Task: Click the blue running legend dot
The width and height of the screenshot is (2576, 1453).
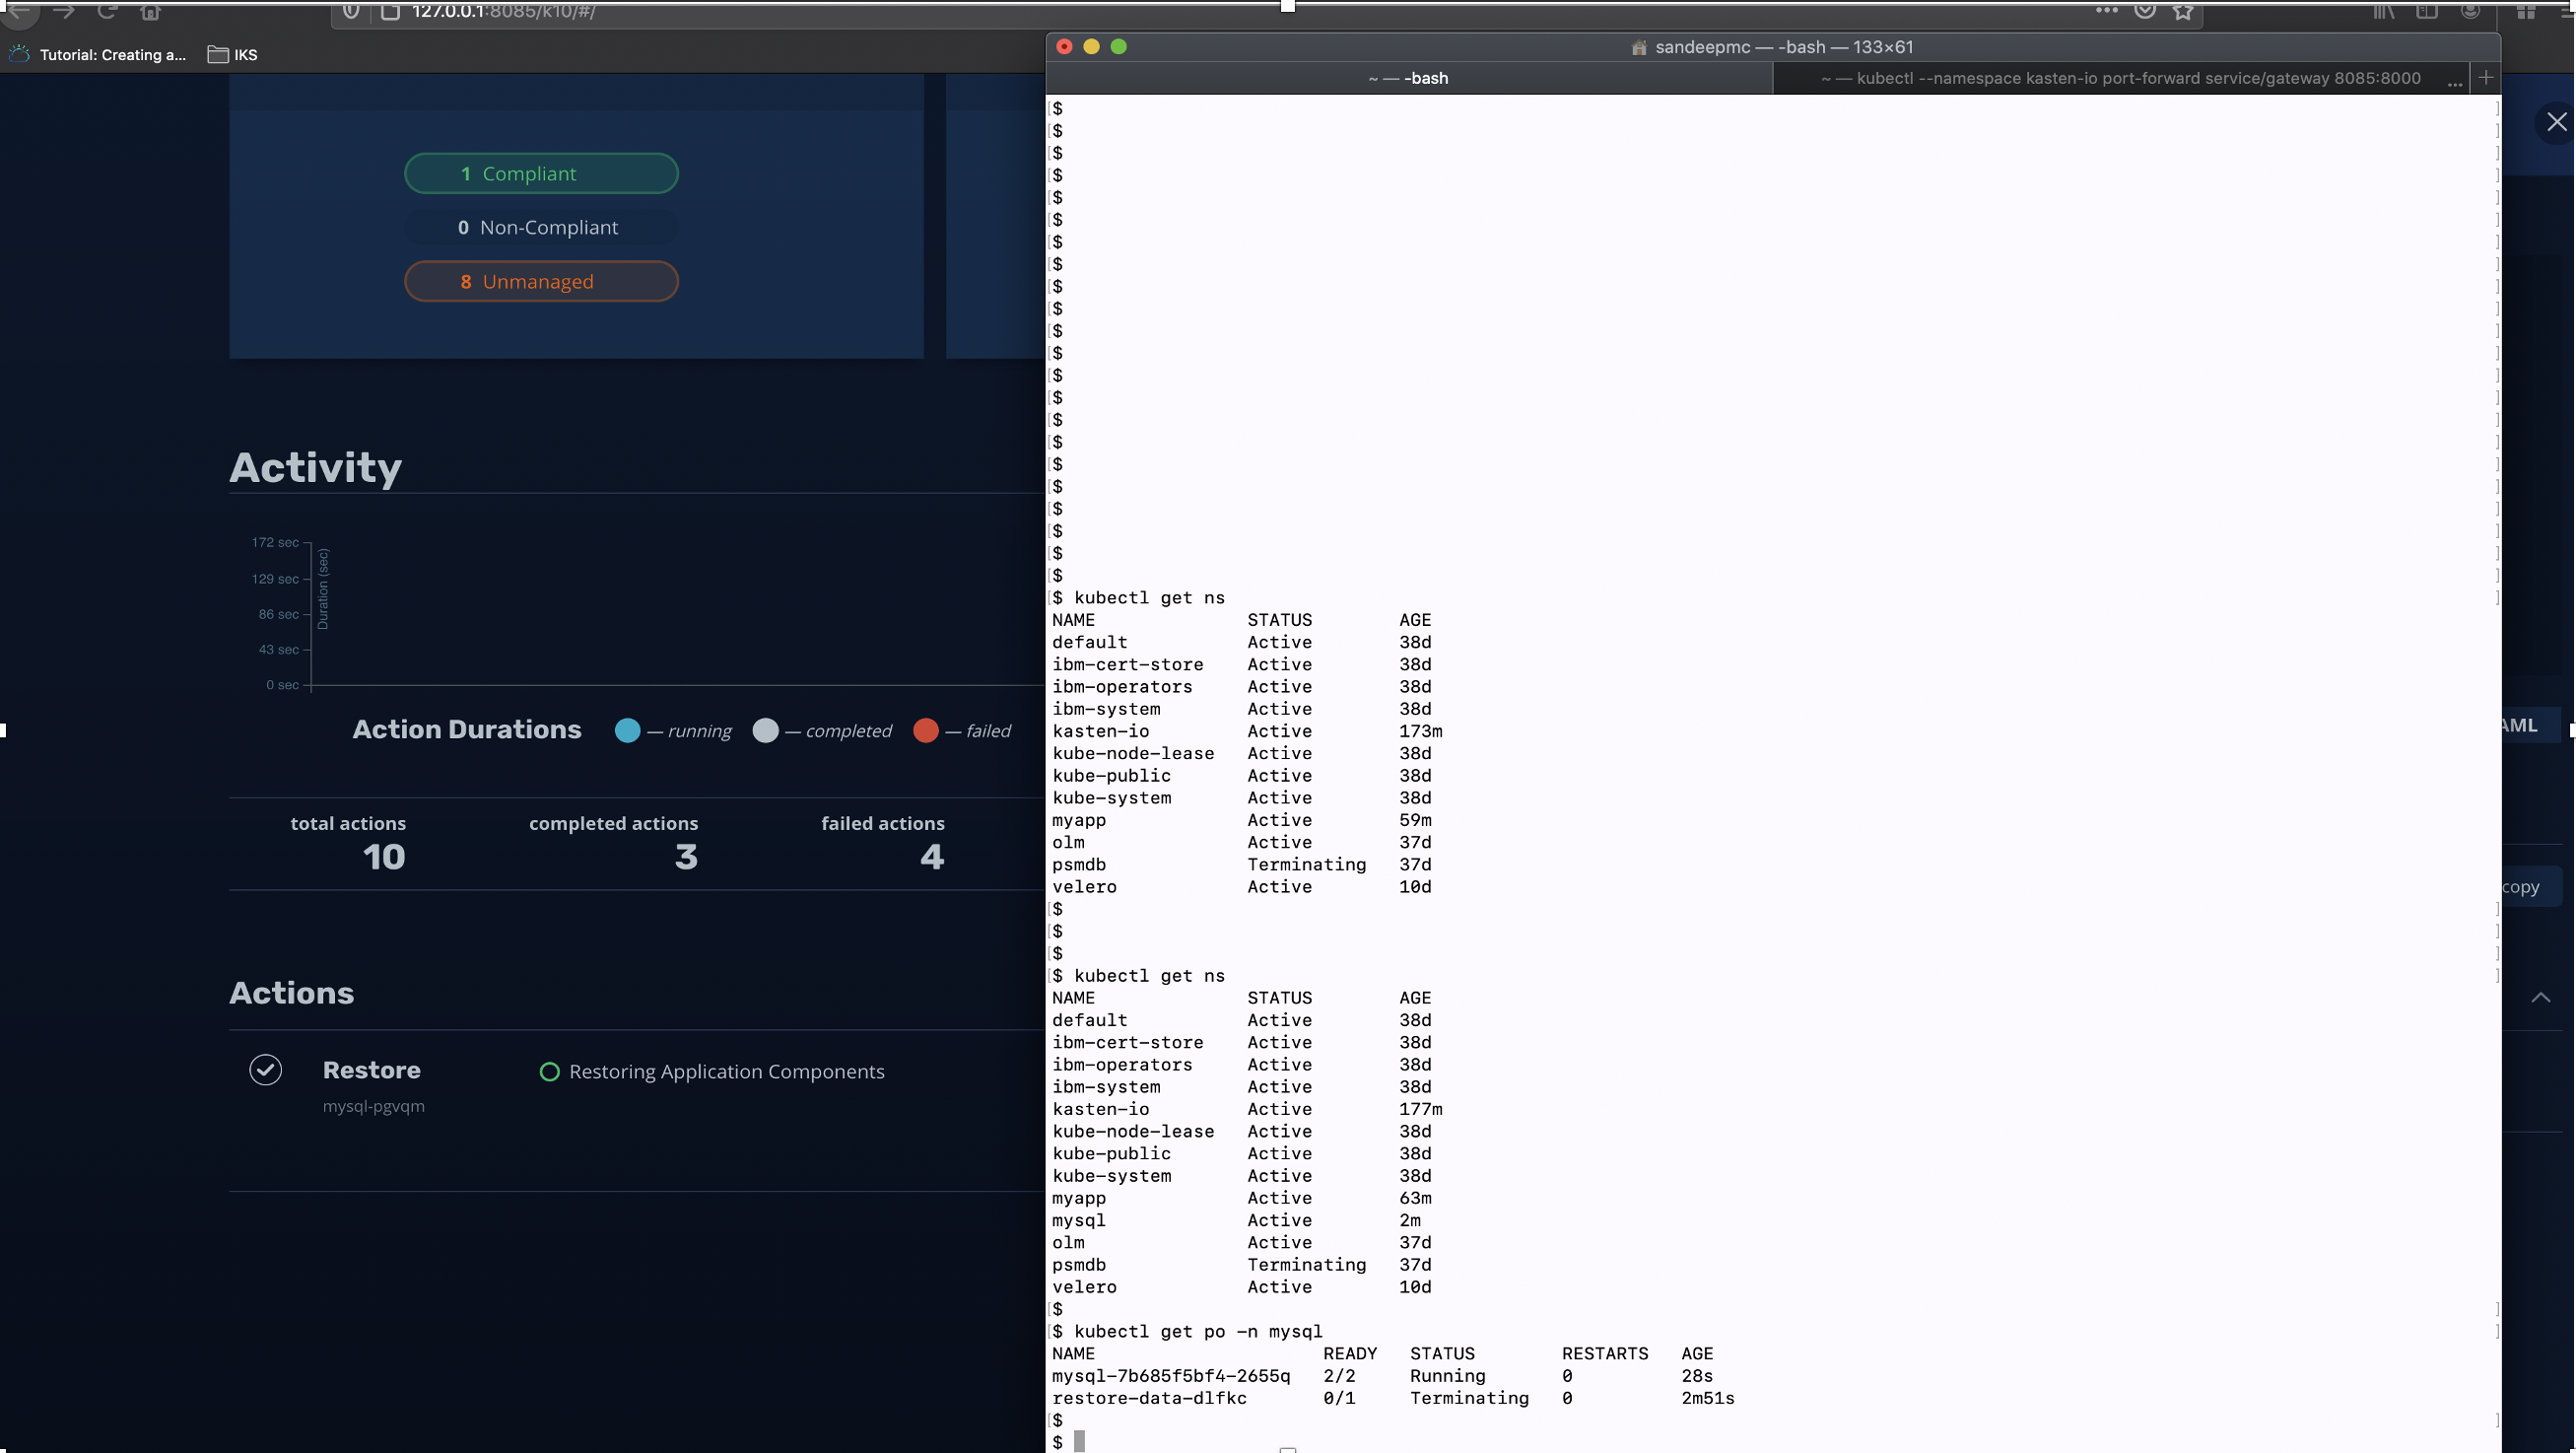Action: 627,731
